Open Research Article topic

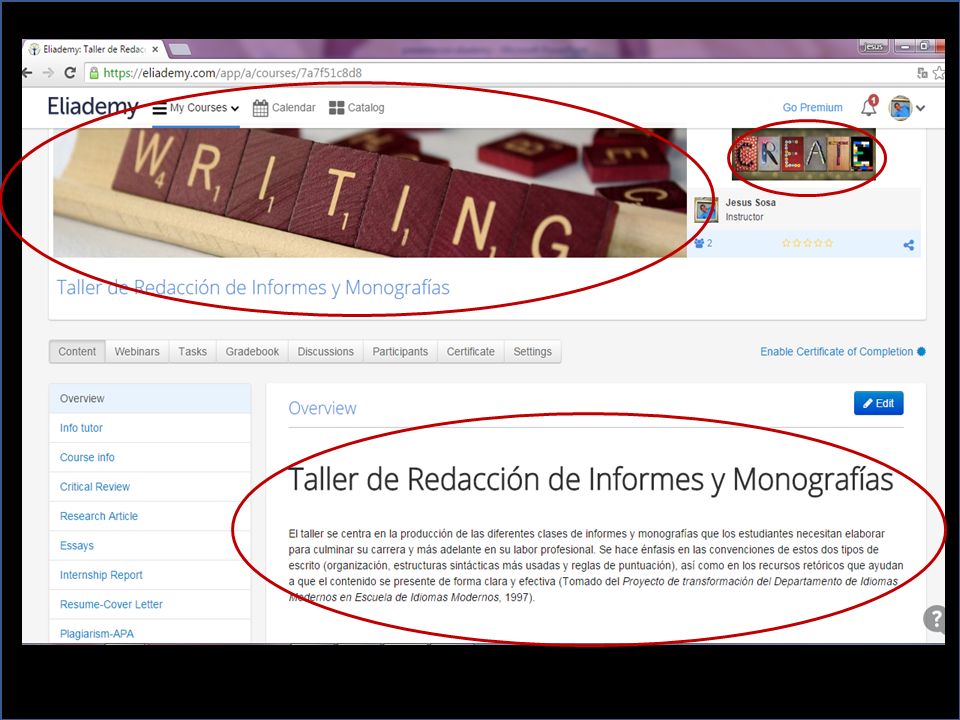pyautogui.click(x=150, y=516)
